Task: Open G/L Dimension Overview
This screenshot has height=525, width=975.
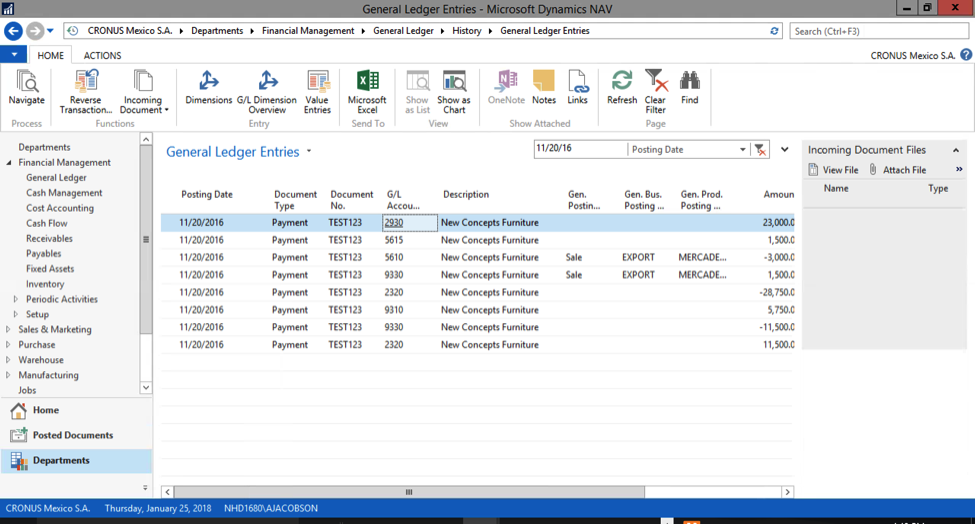Action: pyautogui.click(x=267, y=92)
